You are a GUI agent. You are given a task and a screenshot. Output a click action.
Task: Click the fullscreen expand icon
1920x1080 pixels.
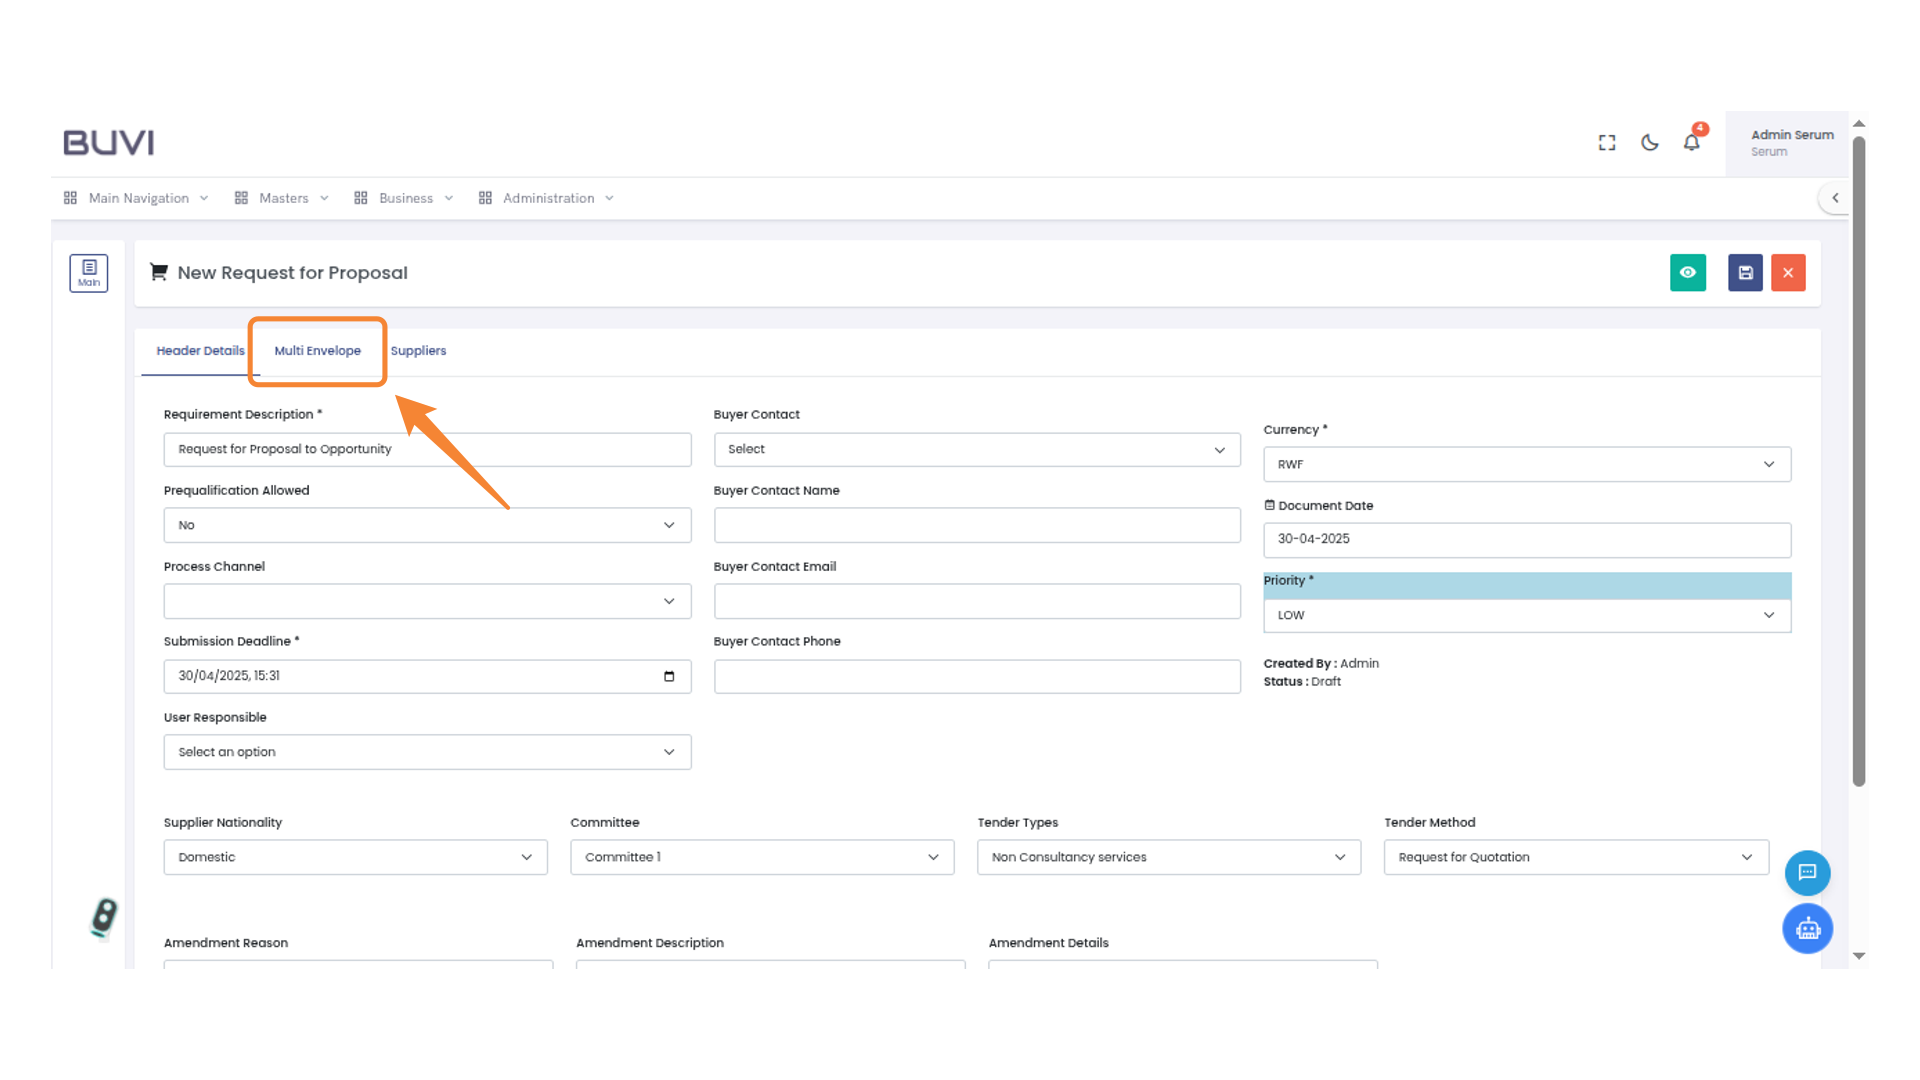click(x=1607, y=143)
